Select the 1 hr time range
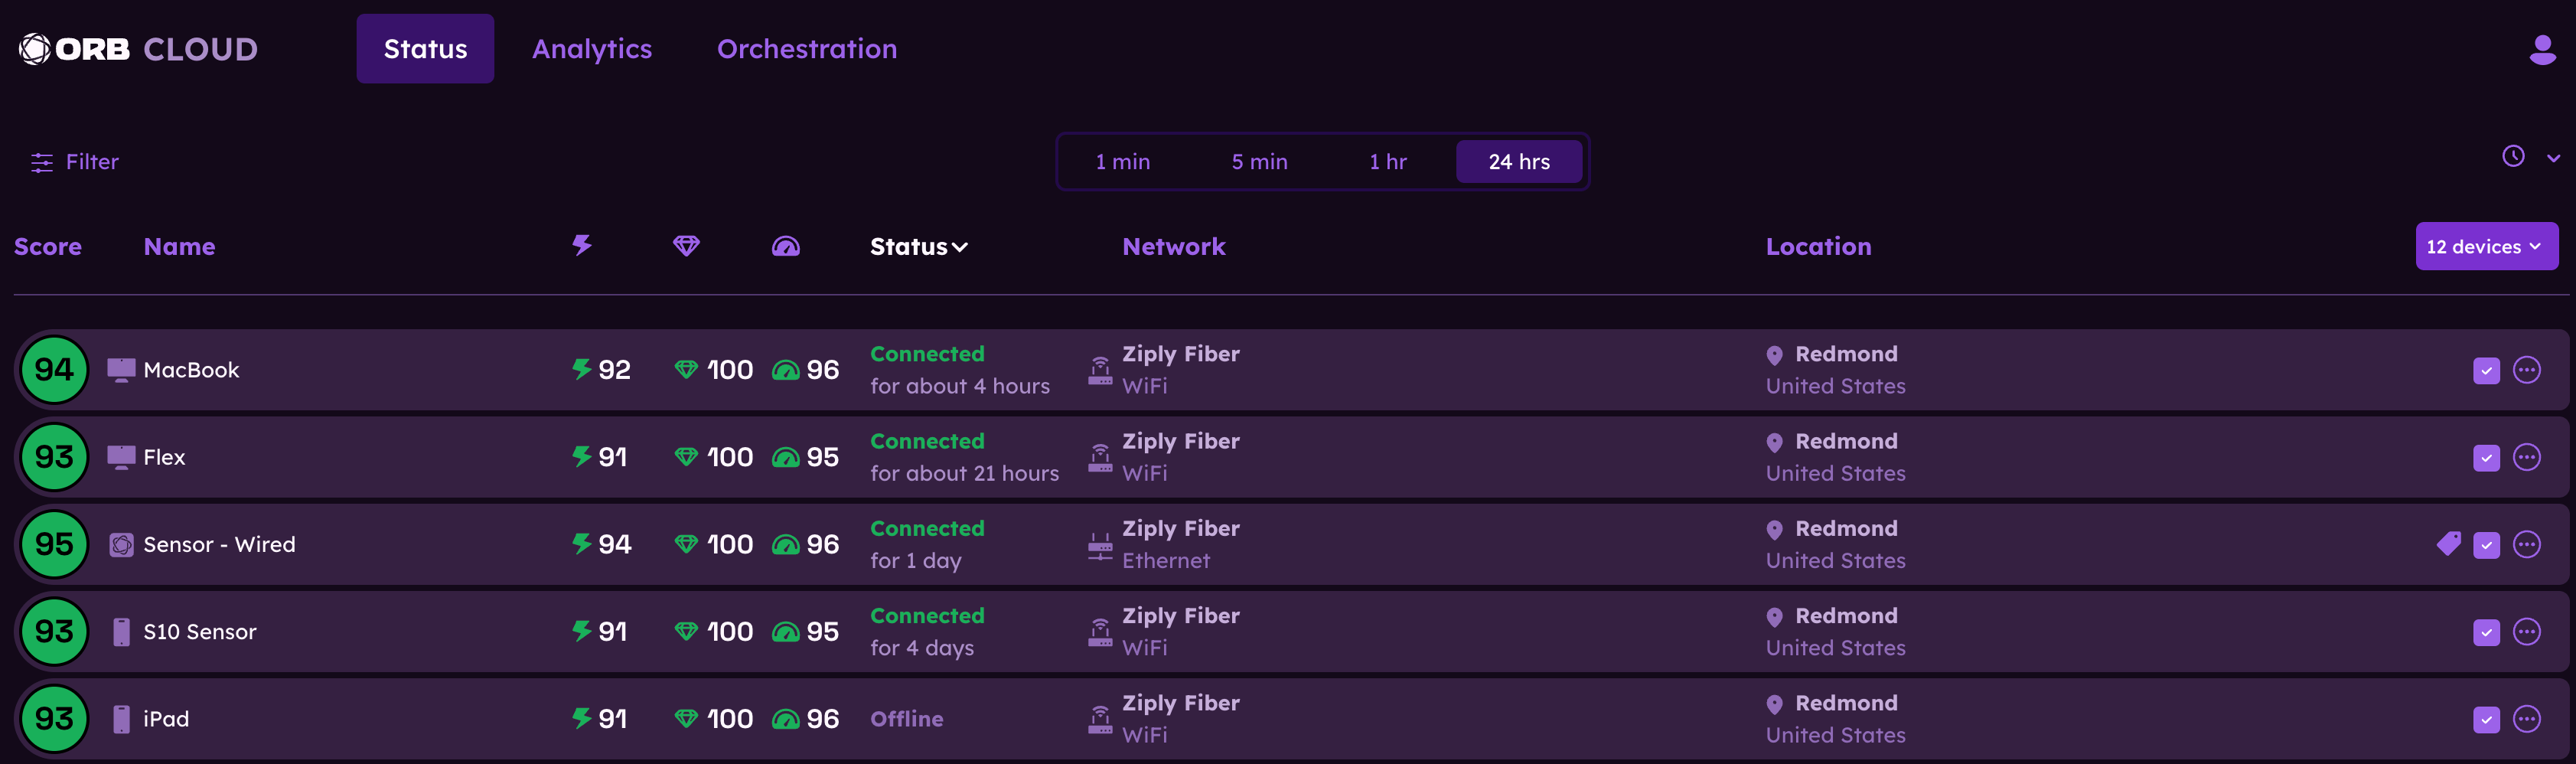The image size is (2576, 764). coord(1388,161)
